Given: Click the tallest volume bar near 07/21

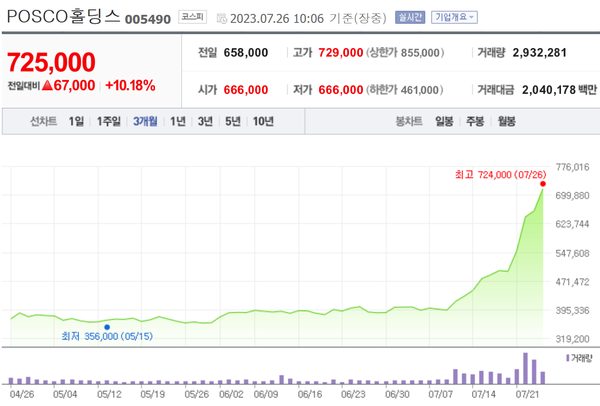Looking at the screenshot, I should pyautogui.click(x=525, y=367).
